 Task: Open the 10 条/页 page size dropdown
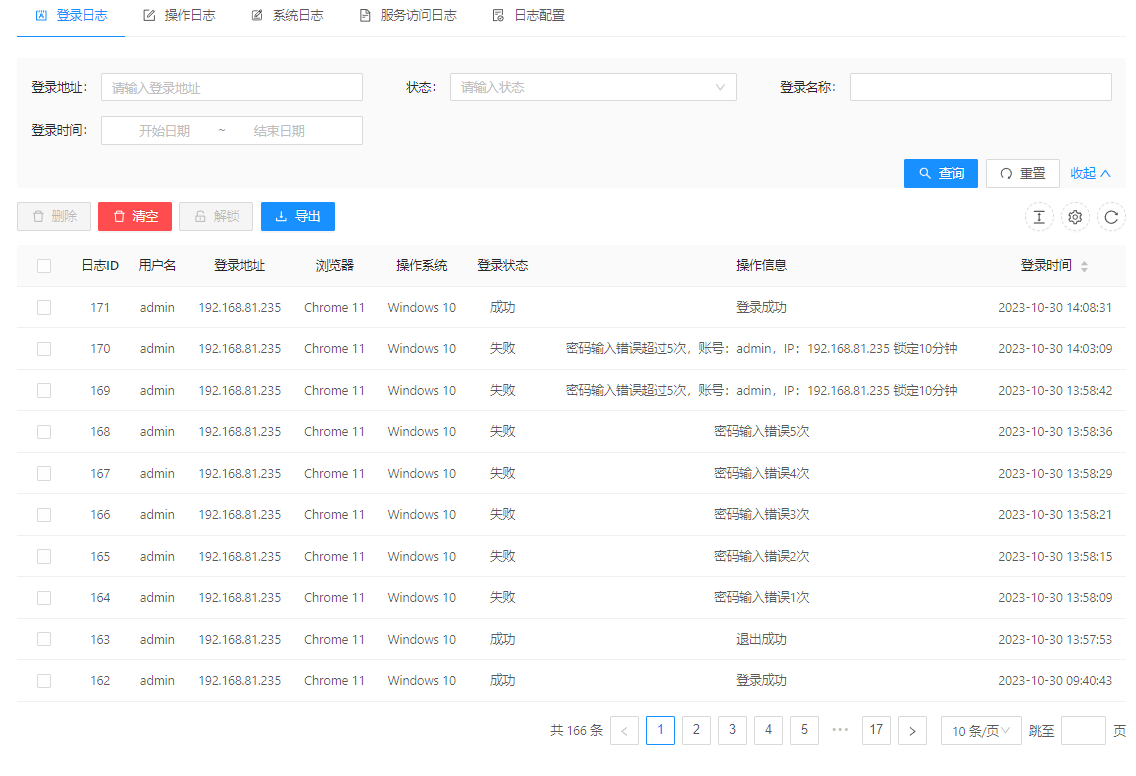(x=980, y=731)
